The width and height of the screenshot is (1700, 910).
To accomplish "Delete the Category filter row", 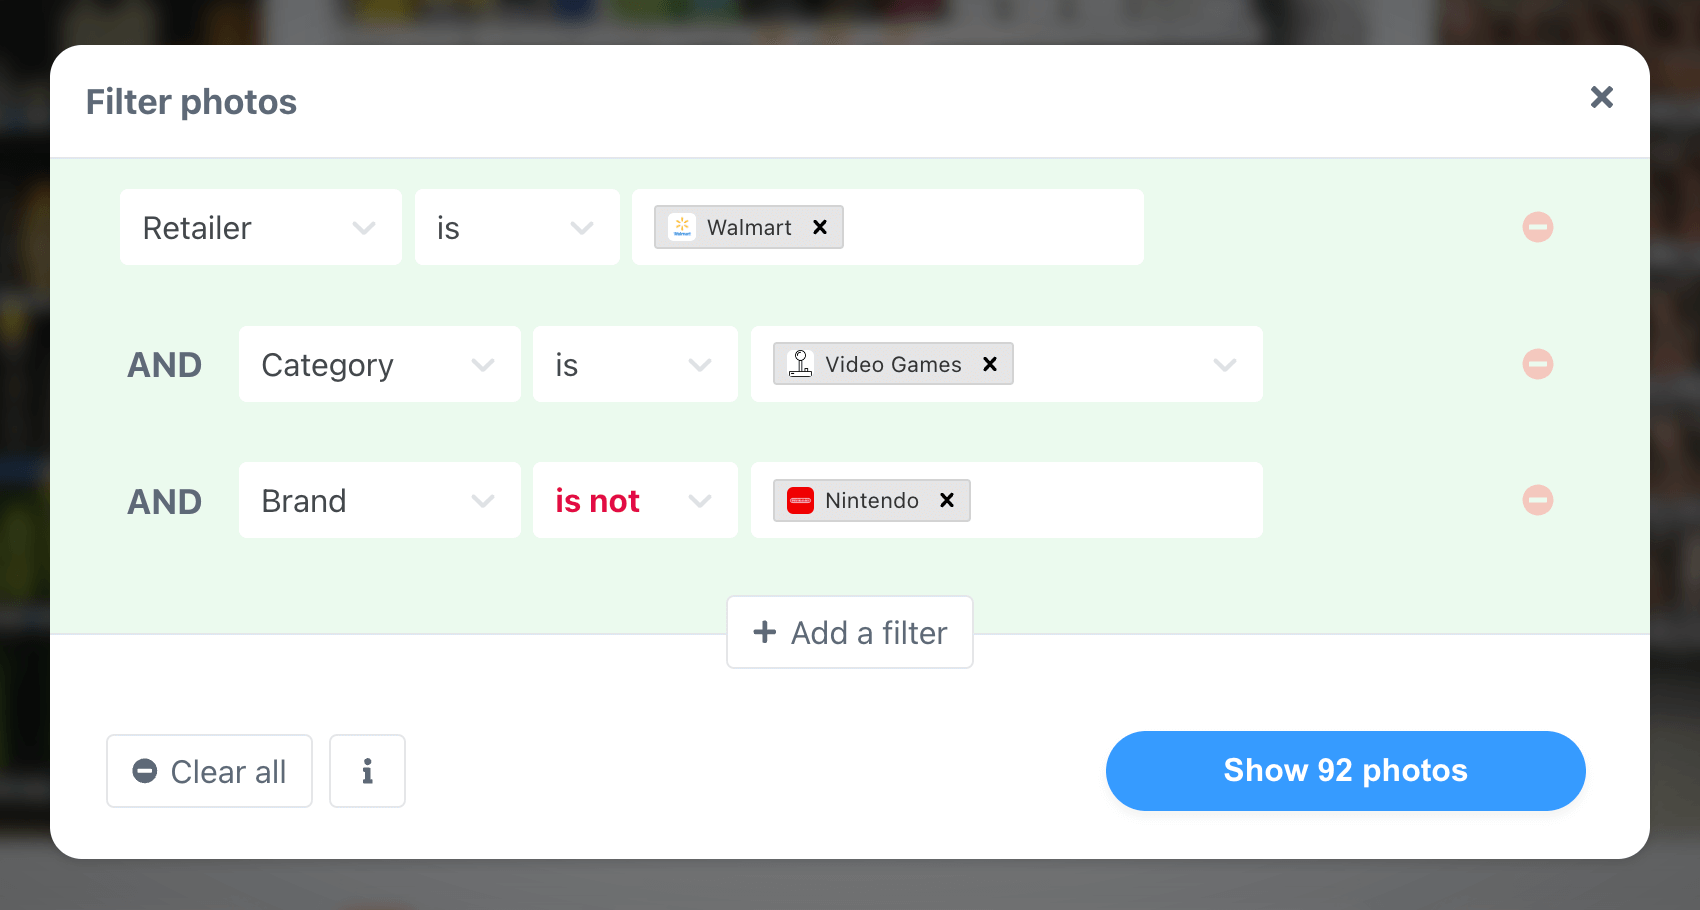I will (1537, 364).
